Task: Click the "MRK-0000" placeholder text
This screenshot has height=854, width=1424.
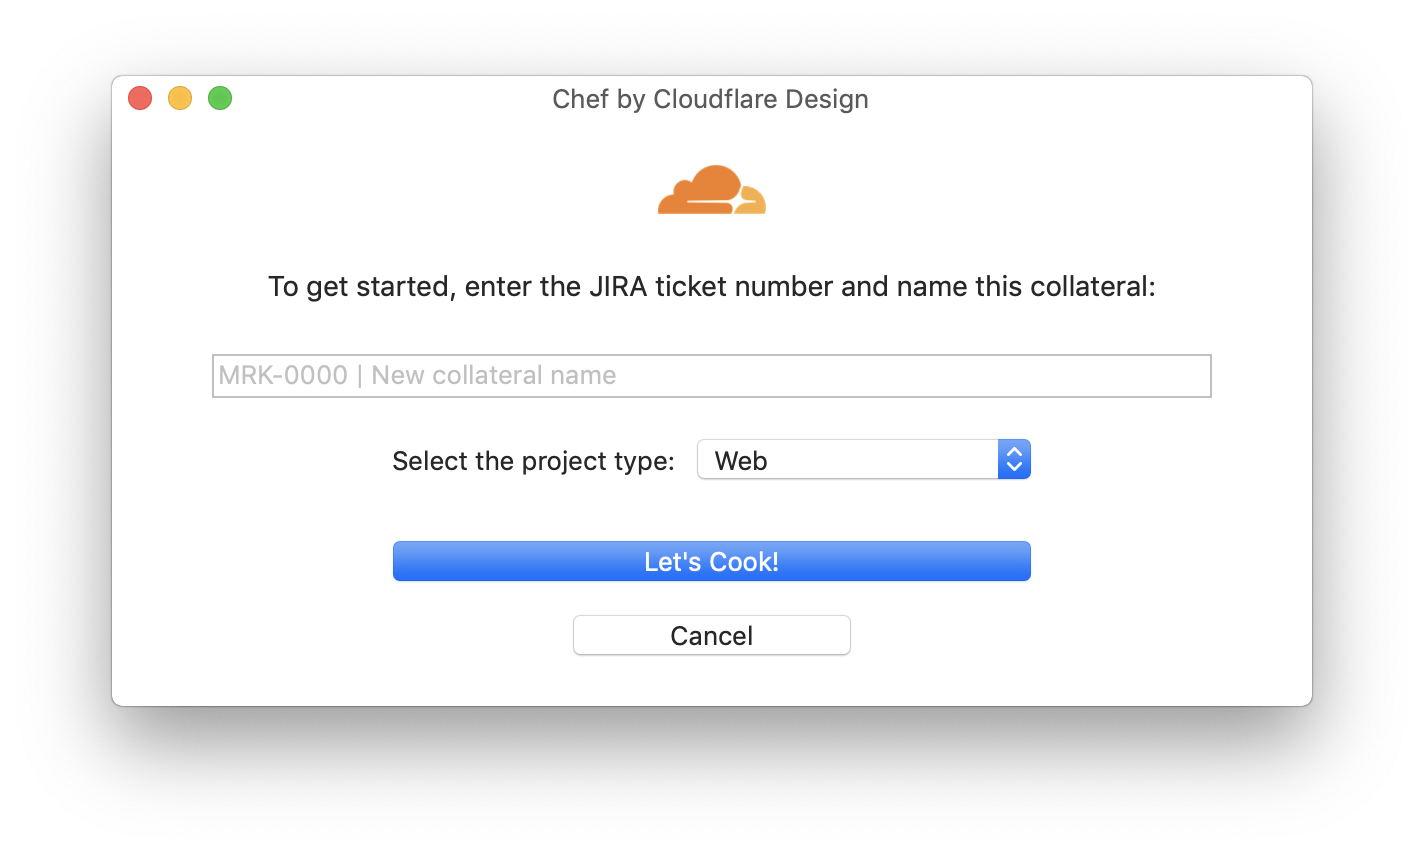Action: (x=283, y=376)
